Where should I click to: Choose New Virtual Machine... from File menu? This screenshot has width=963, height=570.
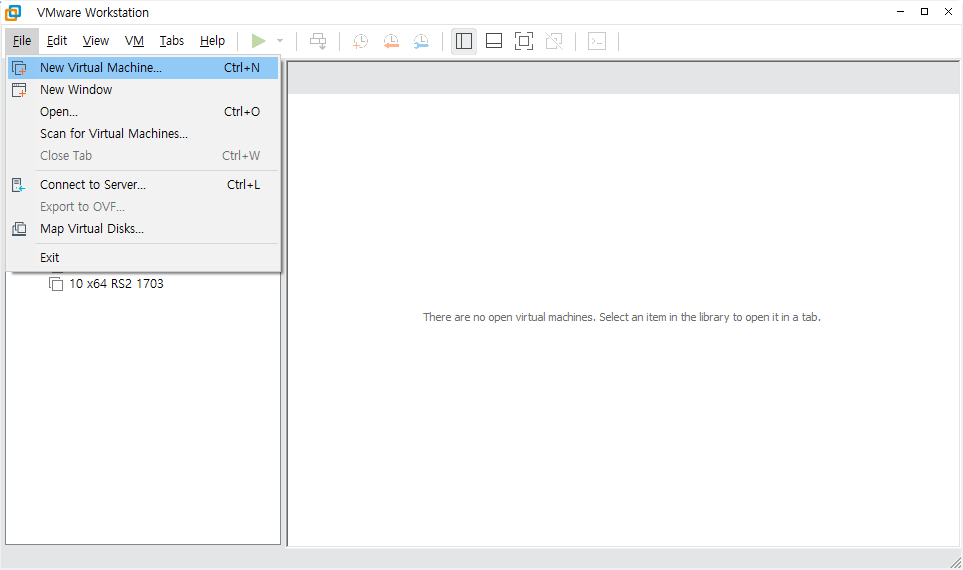point(143,68)
